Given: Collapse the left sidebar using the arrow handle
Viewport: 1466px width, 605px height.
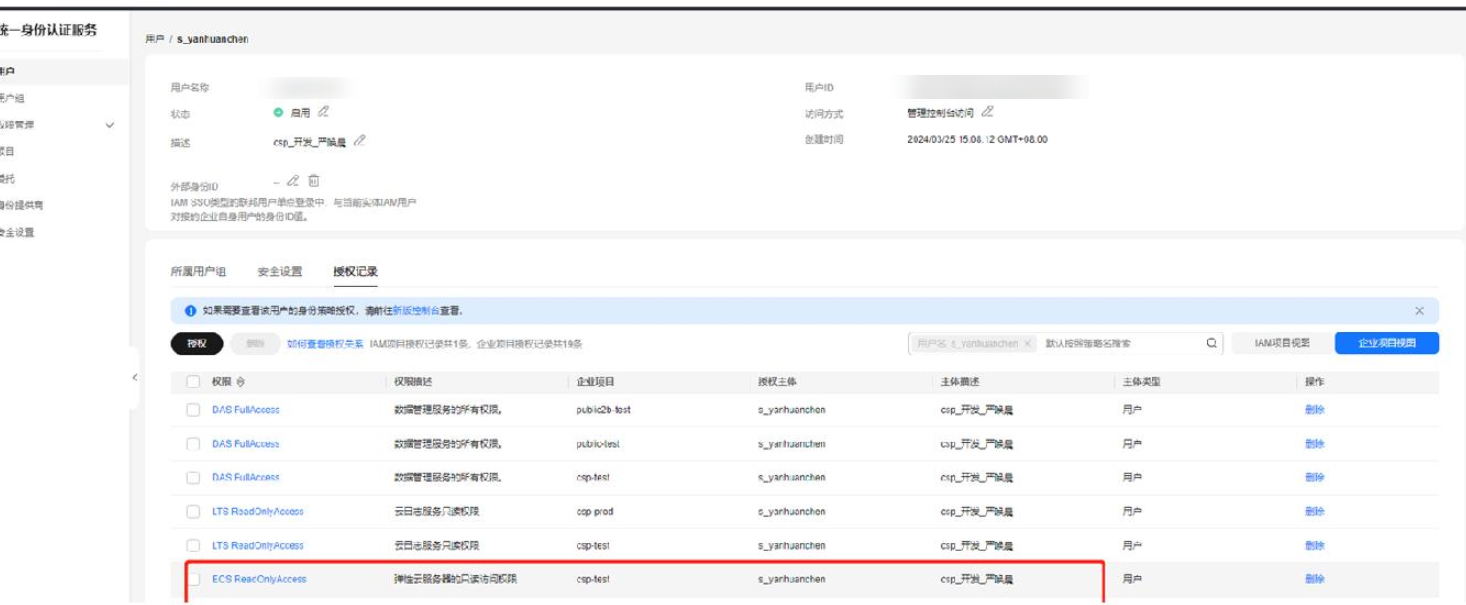Looking at the screenshot, I should (x=134, y=377).
